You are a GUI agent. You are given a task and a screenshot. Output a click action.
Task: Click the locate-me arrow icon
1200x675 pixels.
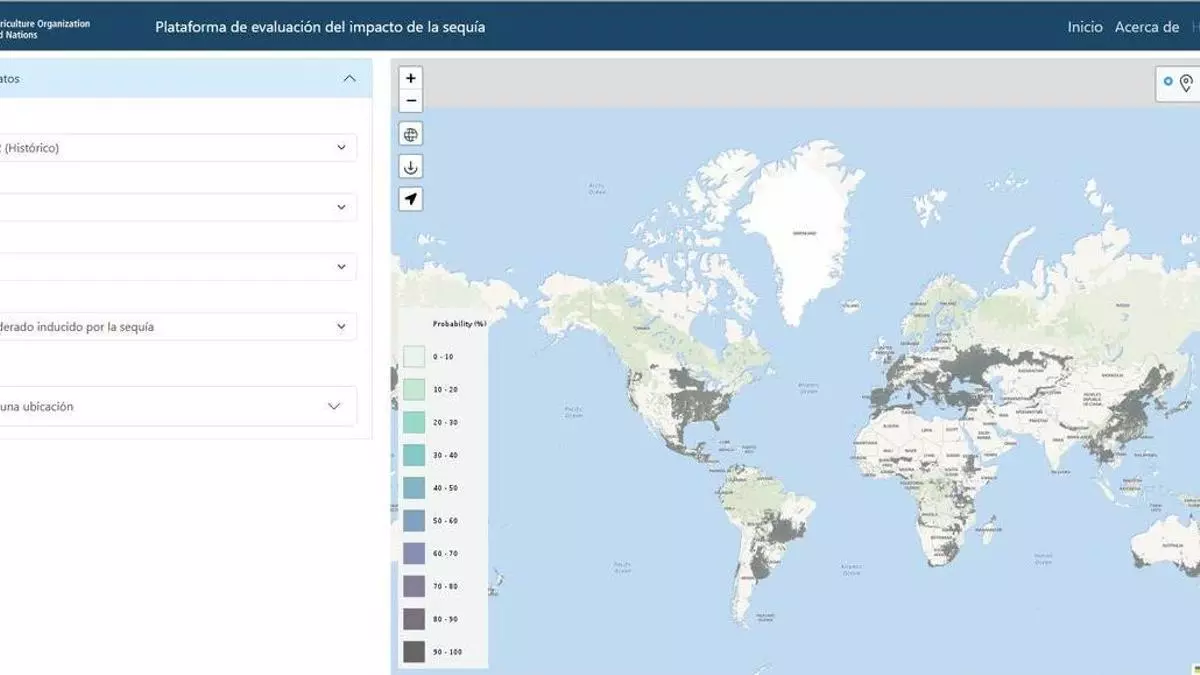tap(411, 199)
